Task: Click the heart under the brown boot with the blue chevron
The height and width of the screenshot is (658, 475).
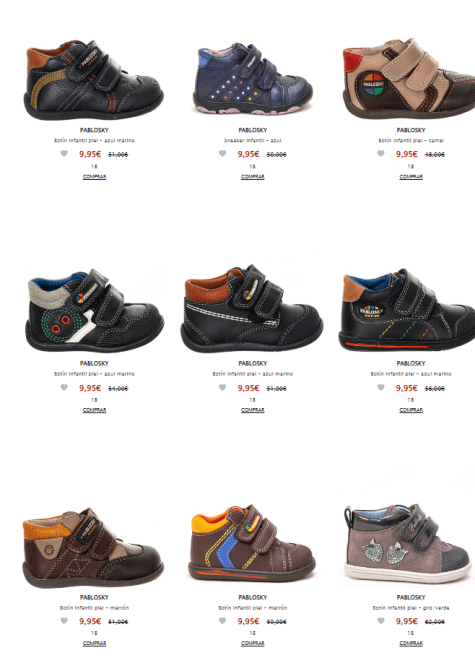Action: 222,621
